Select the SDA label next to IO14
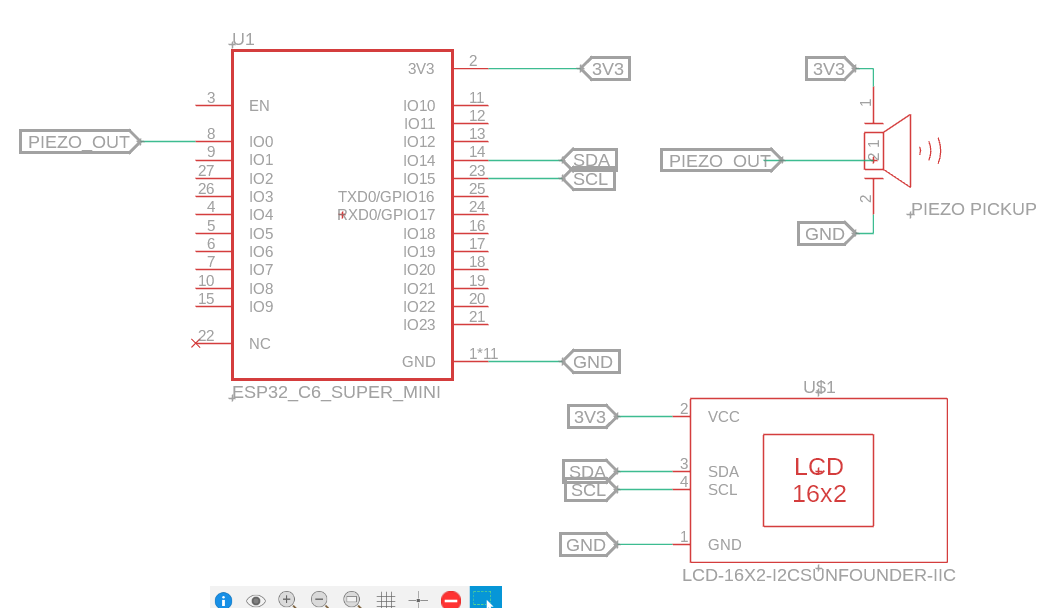 [590, 160]
